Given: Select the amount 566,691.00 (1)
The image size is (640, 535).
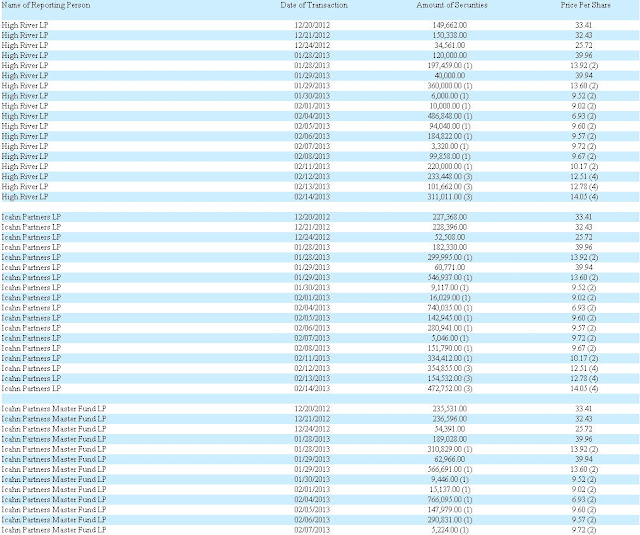Looking at the screenshot, I should click(x=450, y=470).
